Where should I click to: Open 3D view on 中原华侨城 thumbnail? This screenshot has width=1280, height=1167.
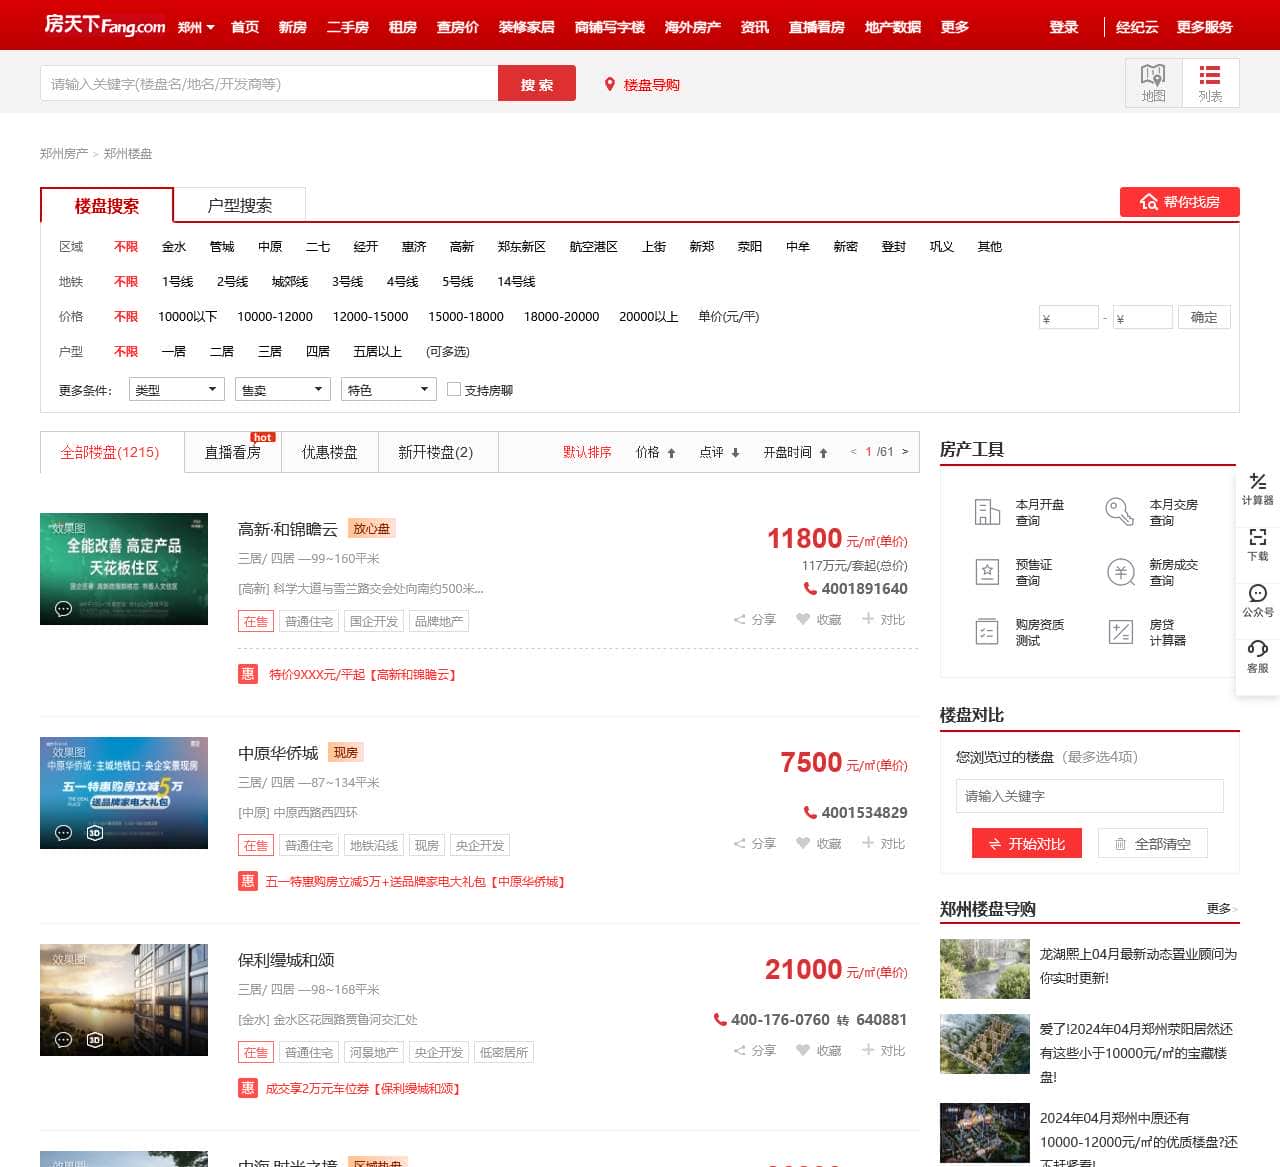point(95,832)
